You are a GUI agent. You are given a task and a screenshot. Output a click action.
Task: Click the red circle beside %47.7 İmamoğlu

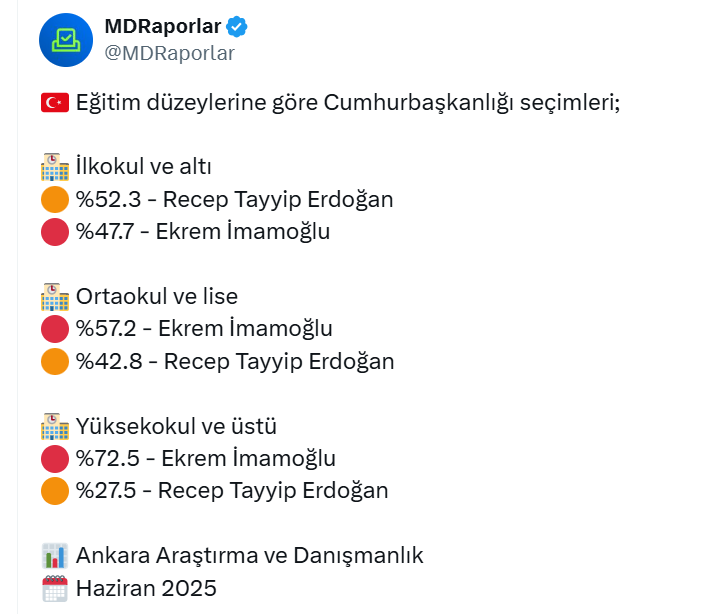click(55, 232)
